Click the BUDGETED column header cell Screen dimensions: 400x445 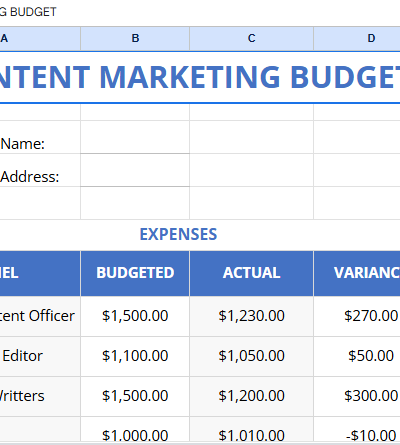click(x=135, y=273)
